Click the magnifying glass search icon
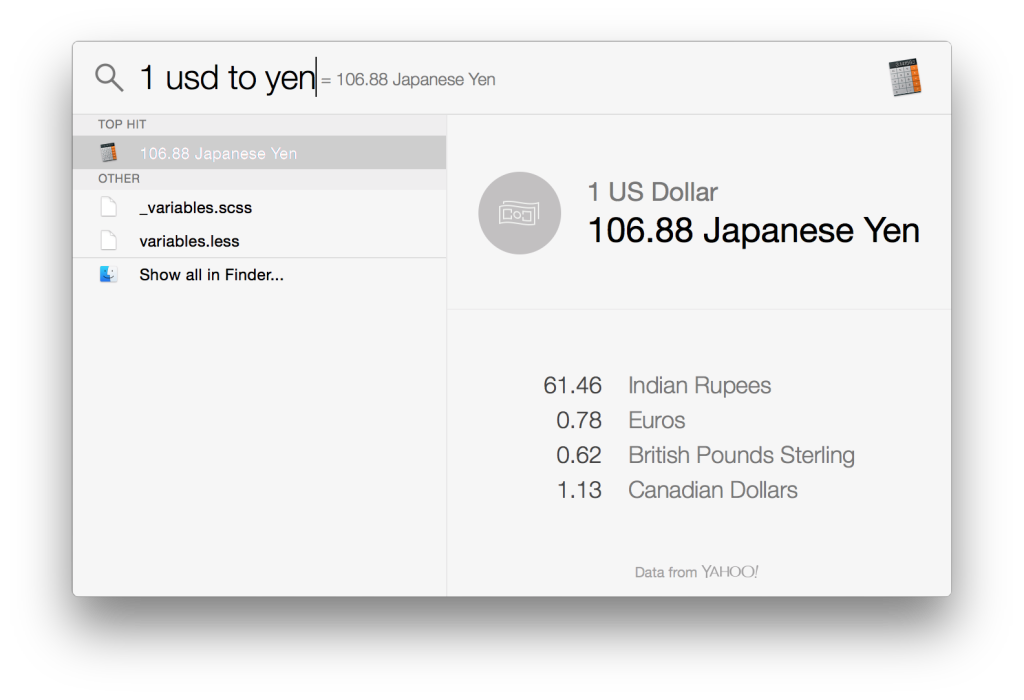 109,77
